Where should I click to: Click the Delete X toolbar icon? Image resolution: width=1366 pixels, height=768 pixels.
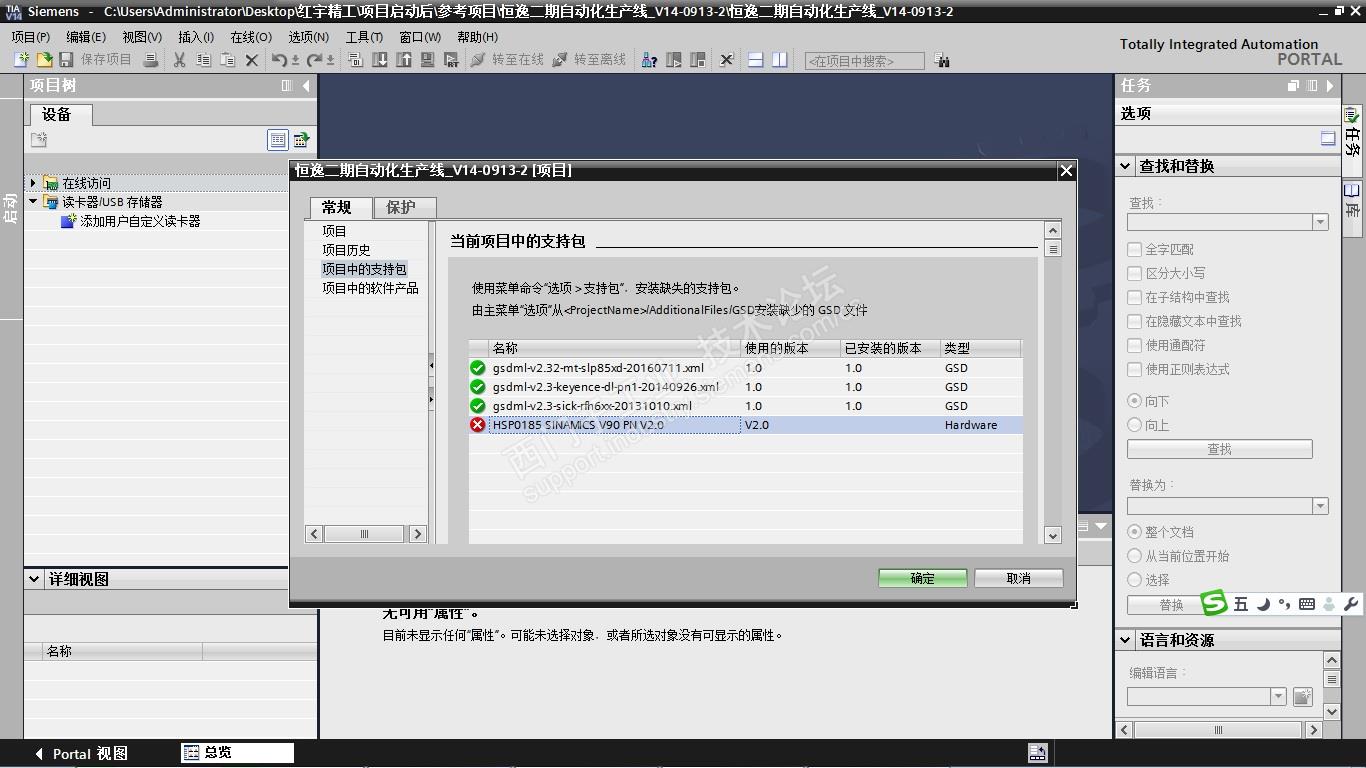252,60
